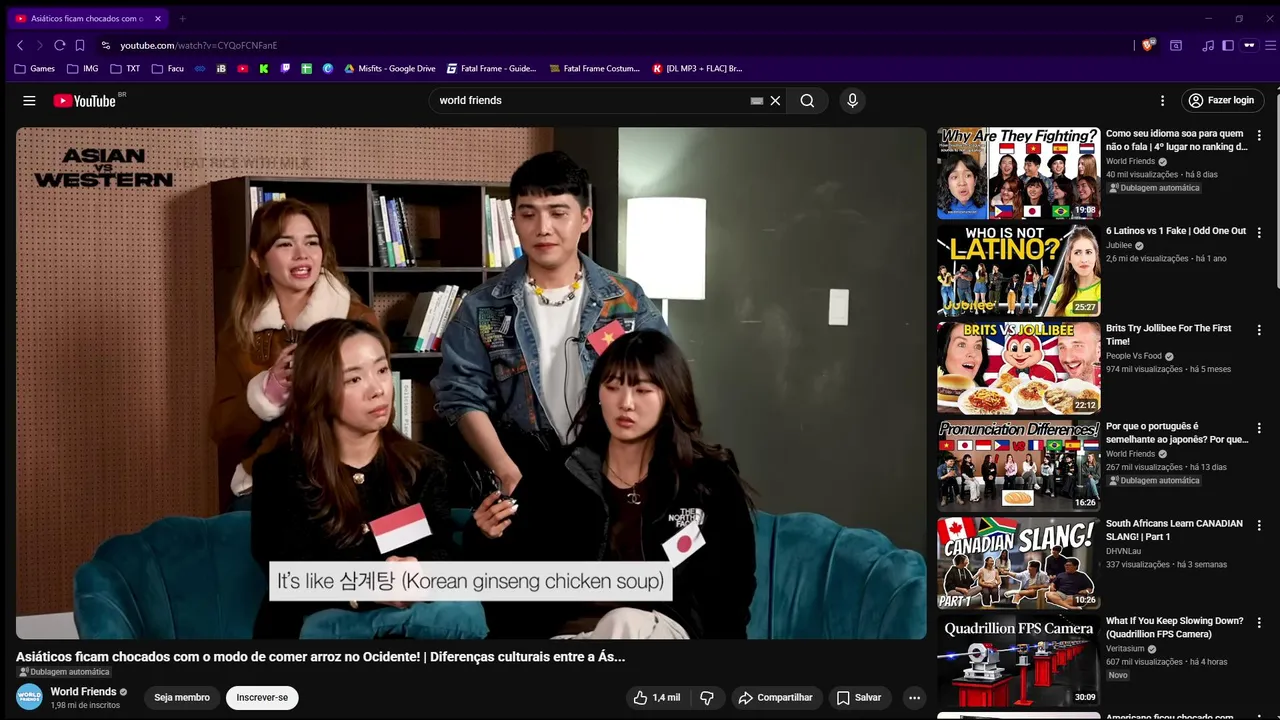Click 'Salvar' to save video
This screenshot has width=1280, height=720.
(859, 697)
